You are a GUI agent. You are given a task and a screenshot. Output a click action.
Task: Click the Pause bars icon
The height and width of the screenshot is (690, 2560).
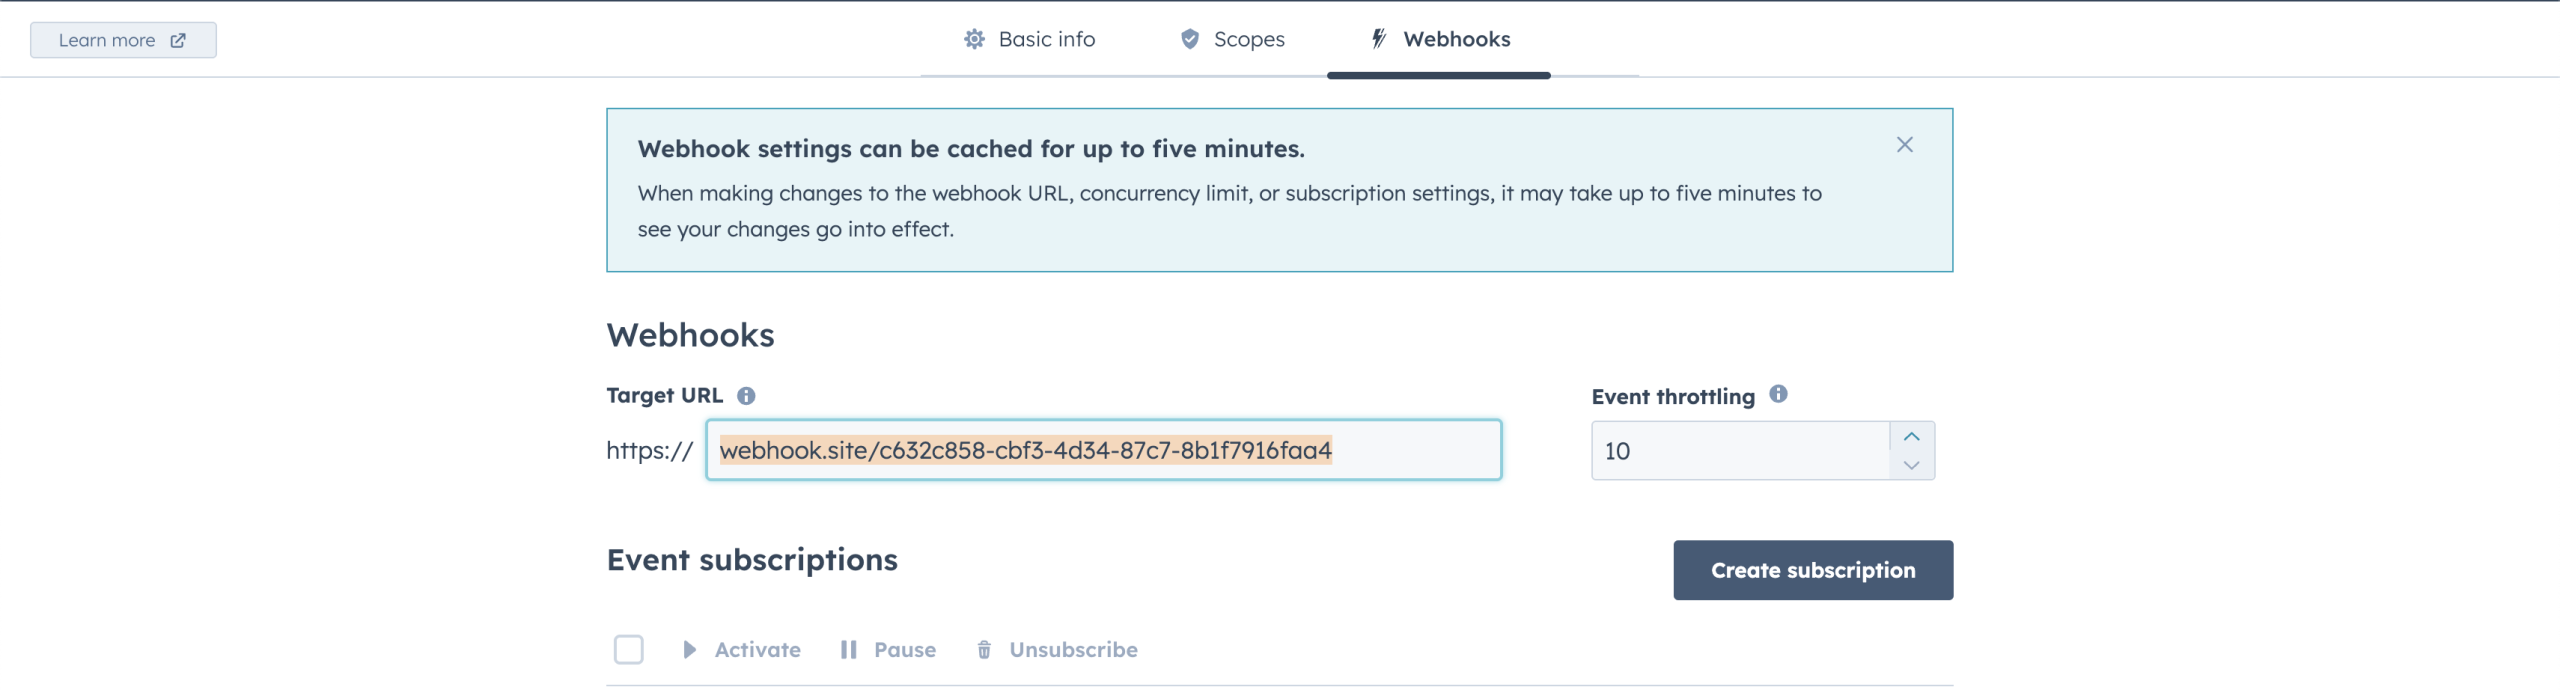[x=849, y=650]
